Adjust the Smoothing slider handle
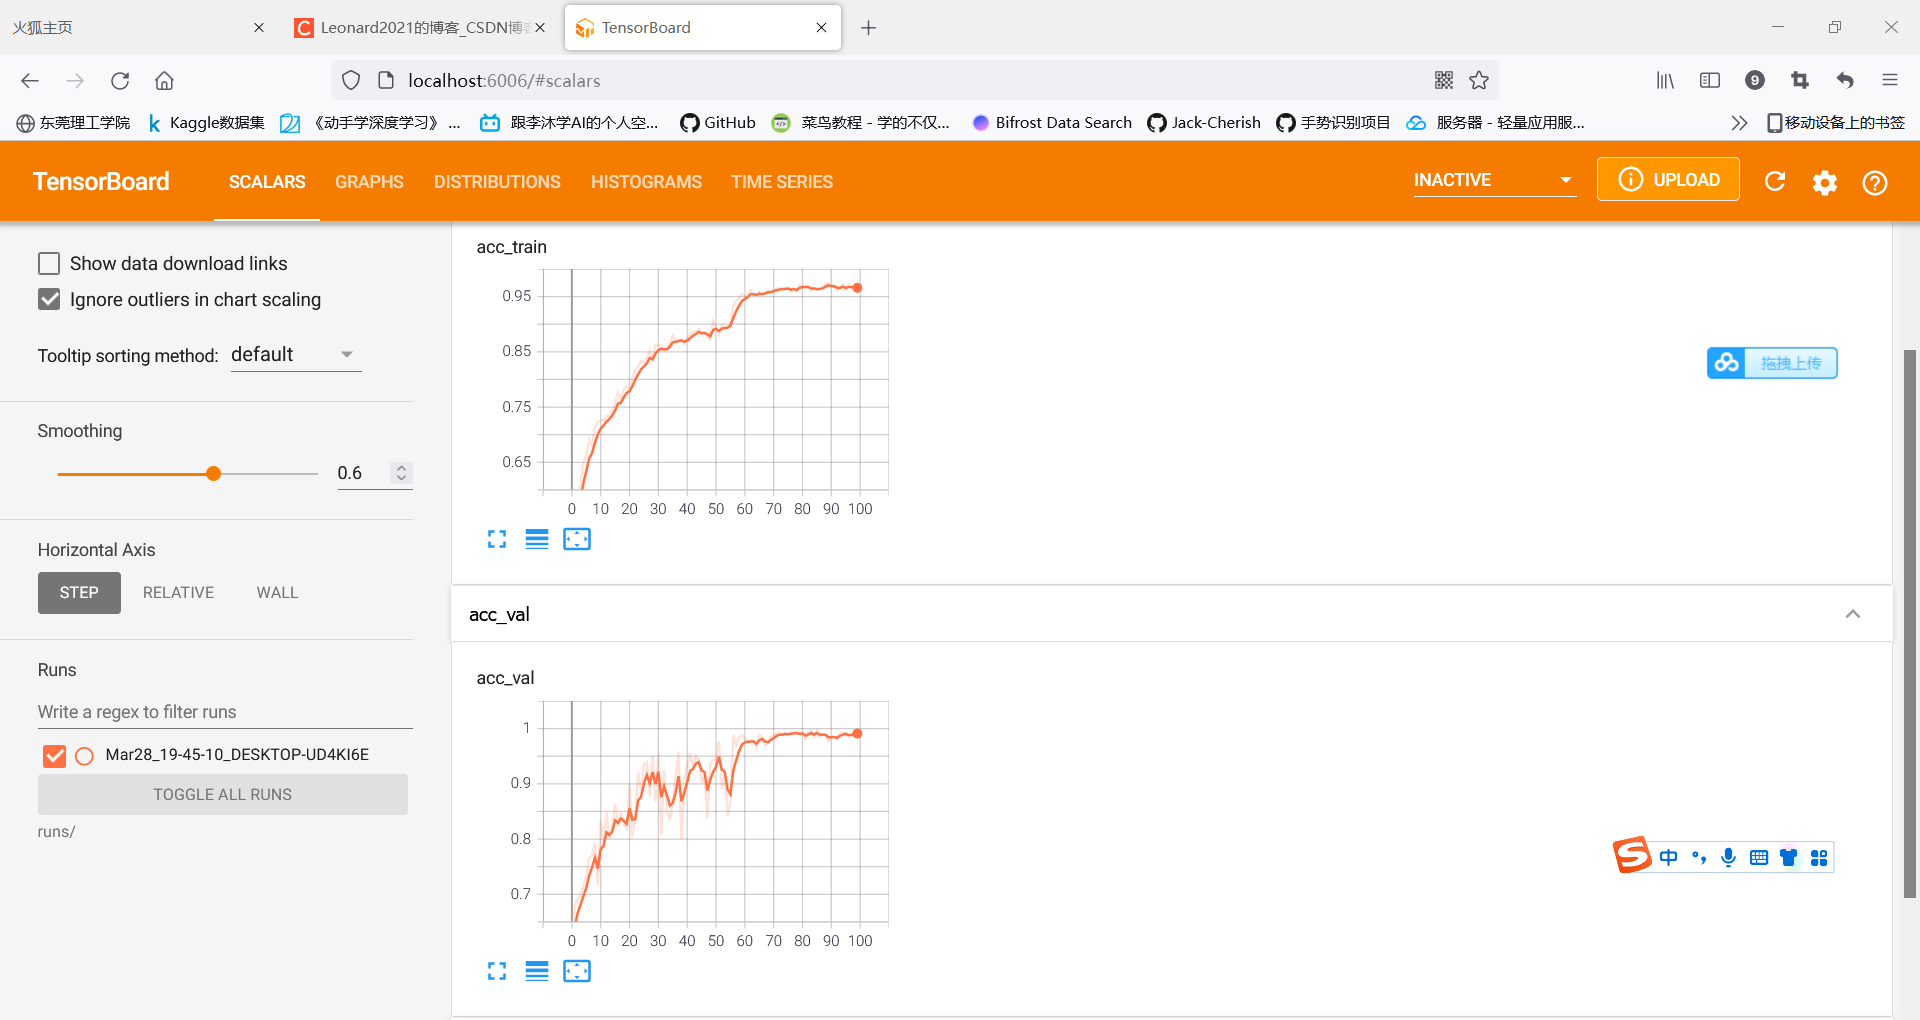The image size is (1920, 1020). click(x=214, y=473)
